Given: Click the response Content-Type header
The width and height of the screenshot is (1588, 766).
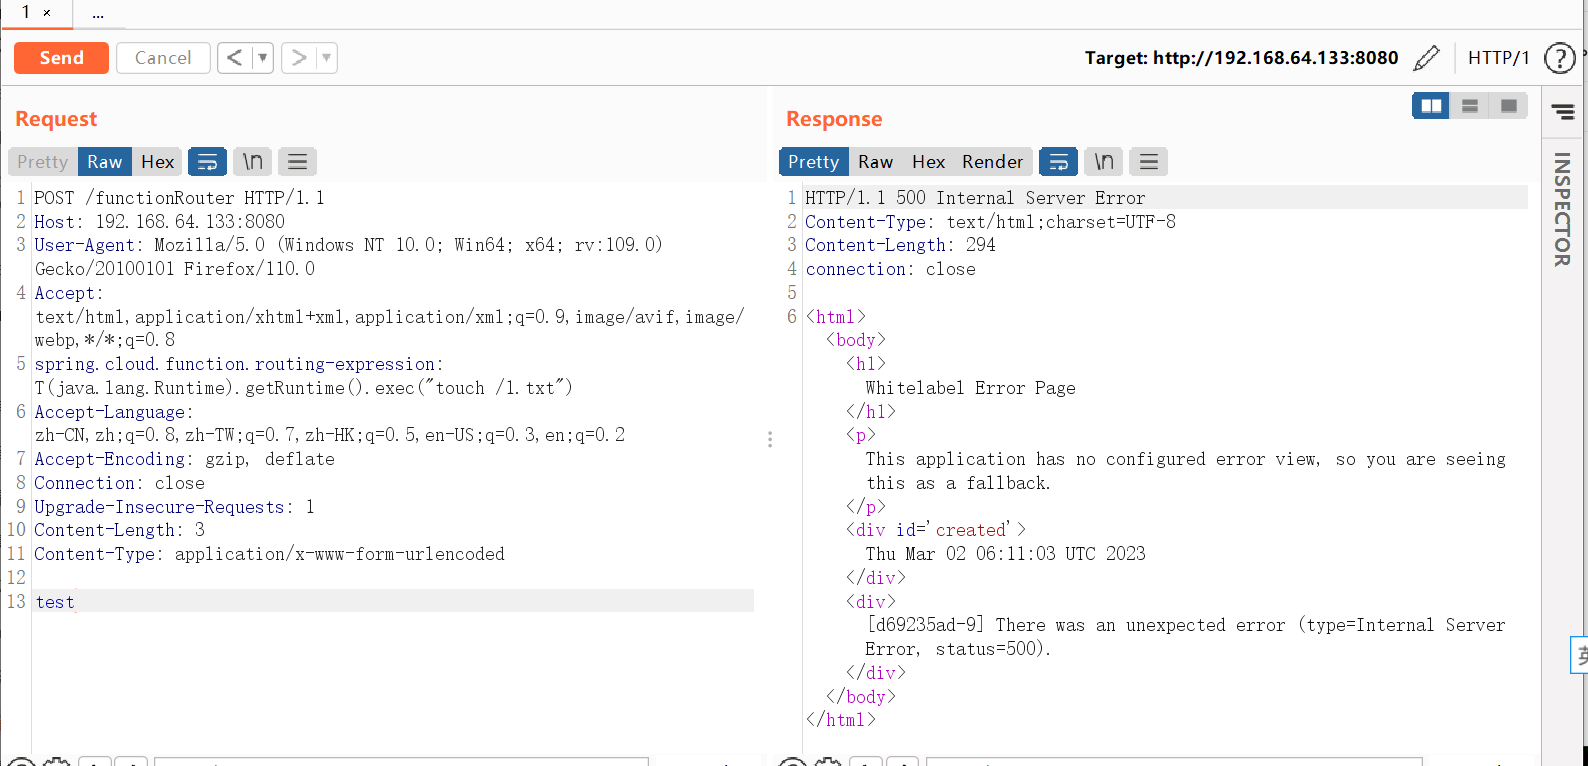Looking at the screenshot, I should [990, 222].
